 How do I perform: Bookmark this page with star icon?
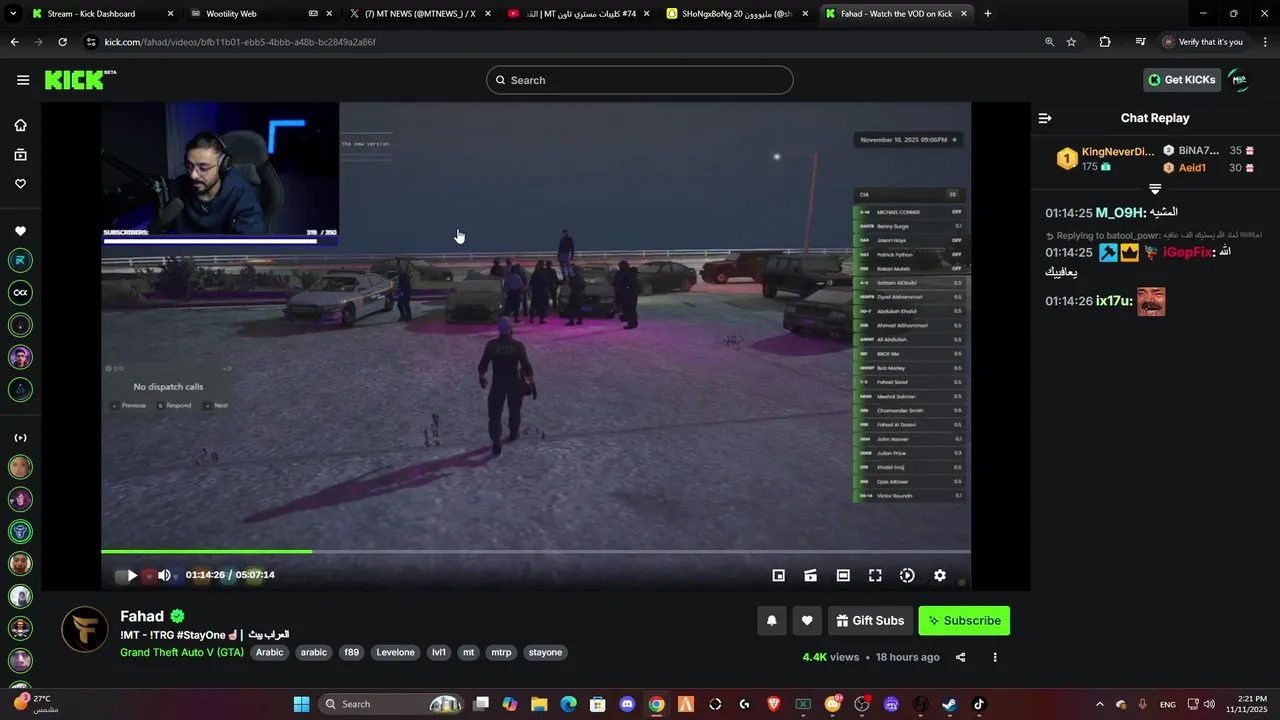click(x=1072, y=42)
